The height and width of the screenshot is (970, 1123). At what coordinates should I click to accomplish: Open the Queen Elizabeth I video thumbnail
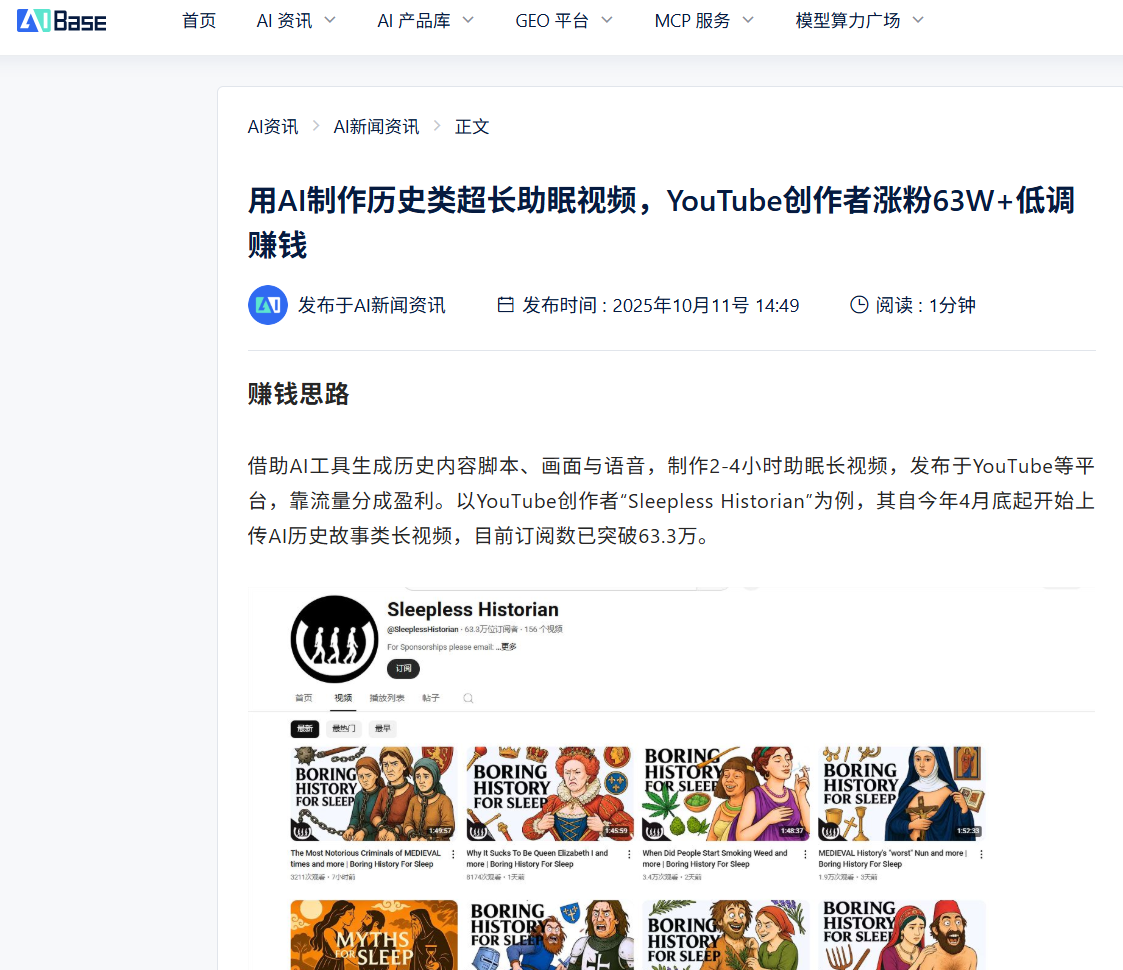549,794
